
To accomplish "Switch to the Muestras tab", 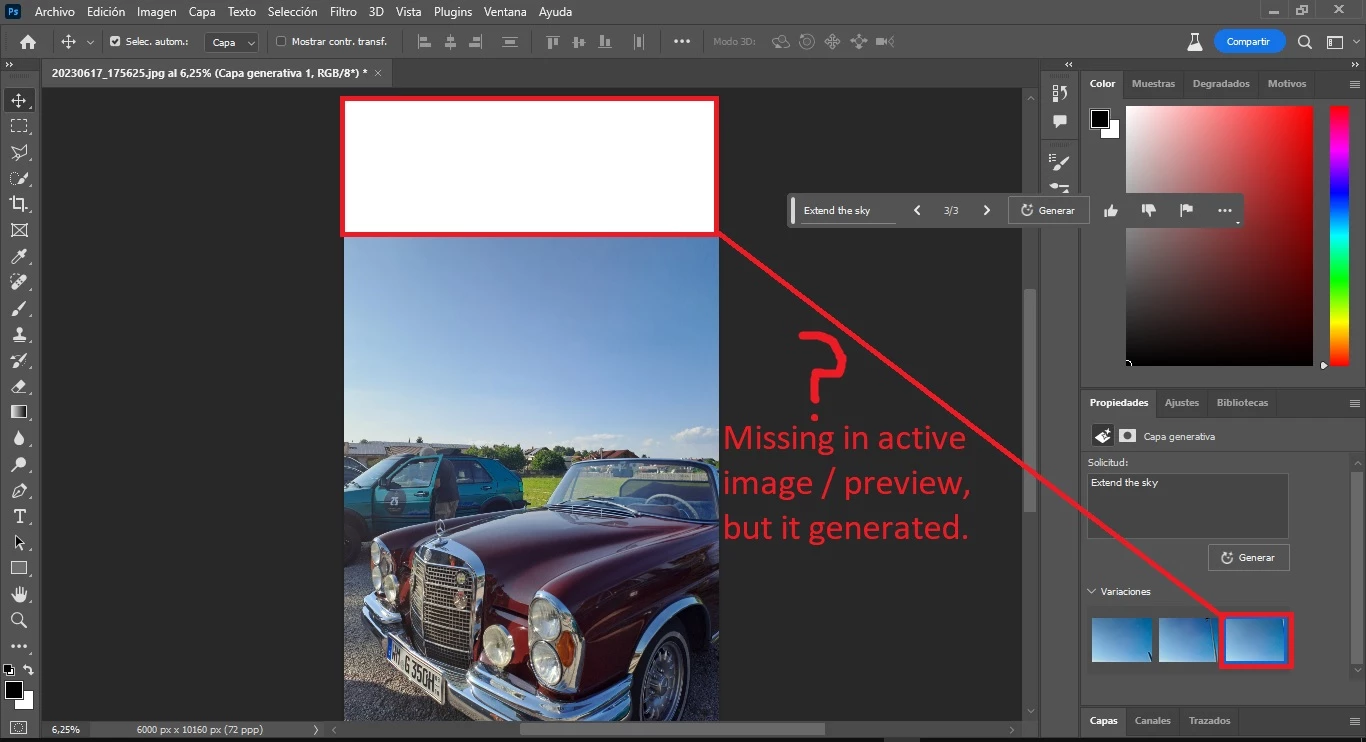I will pos(1153,84).
